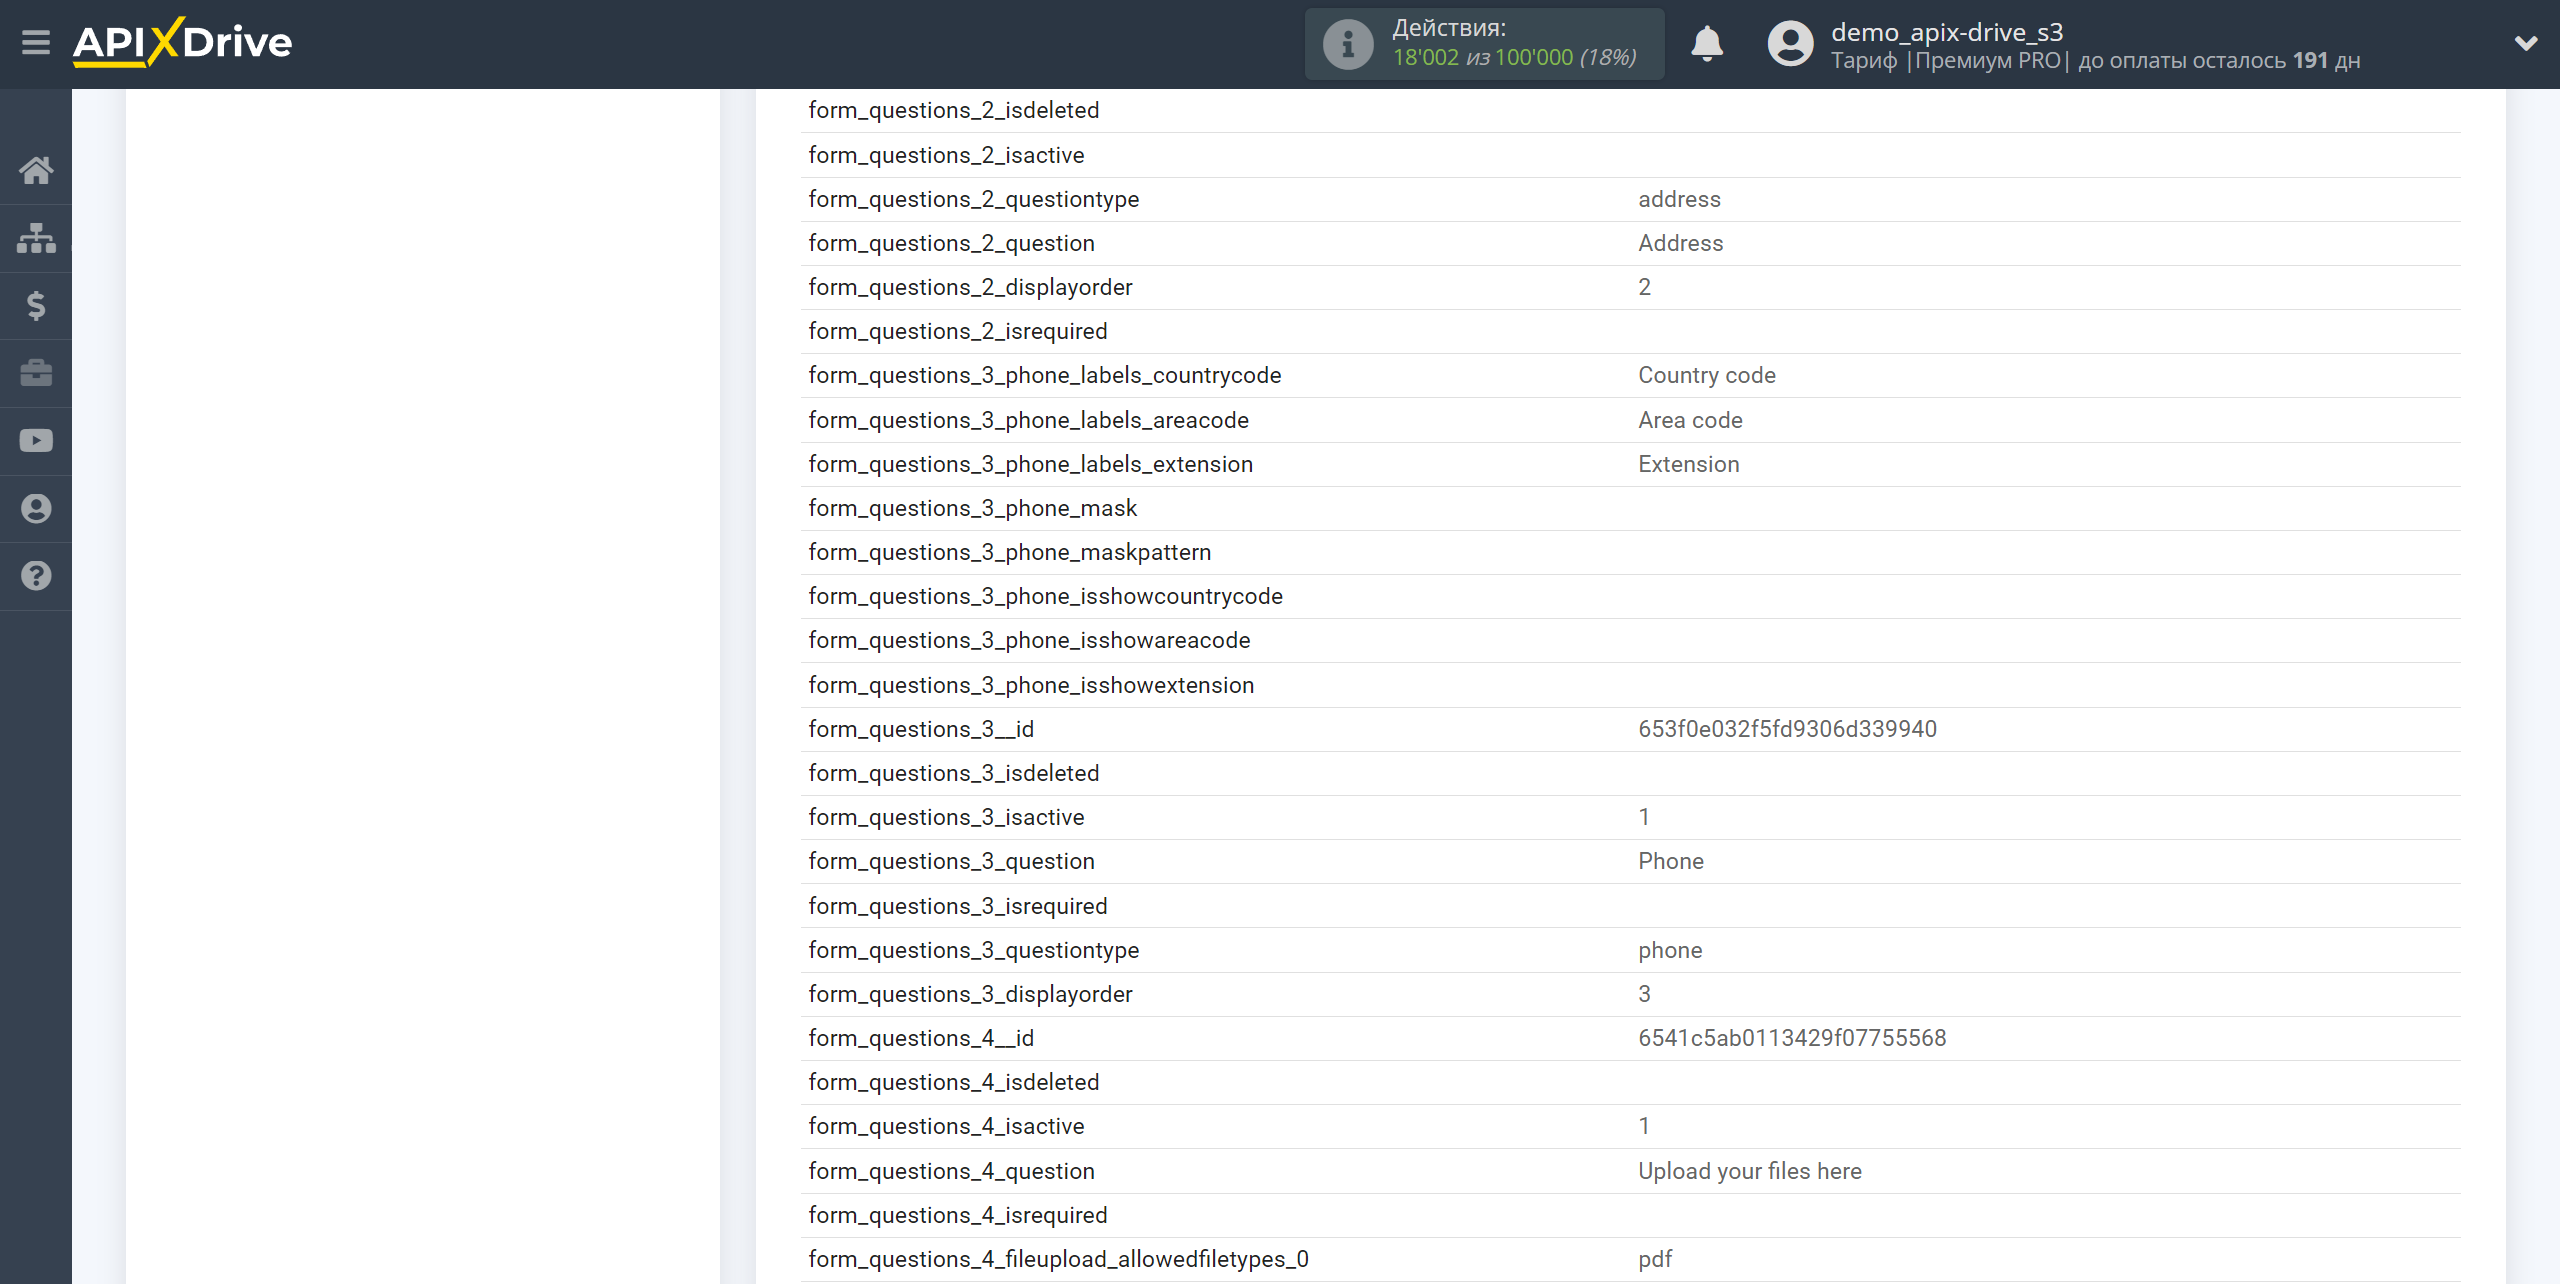Click the value 'Country code'

coord(1706,375)
